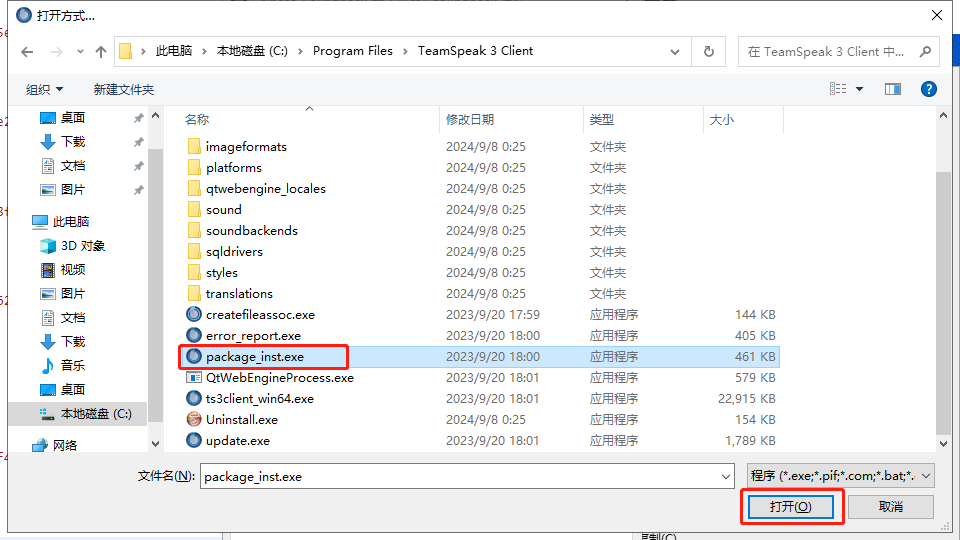Click the QtWebEngineProcess.exe file icon
The height and width of the screenshot is (540, 960).
click(x=194, y=377)
